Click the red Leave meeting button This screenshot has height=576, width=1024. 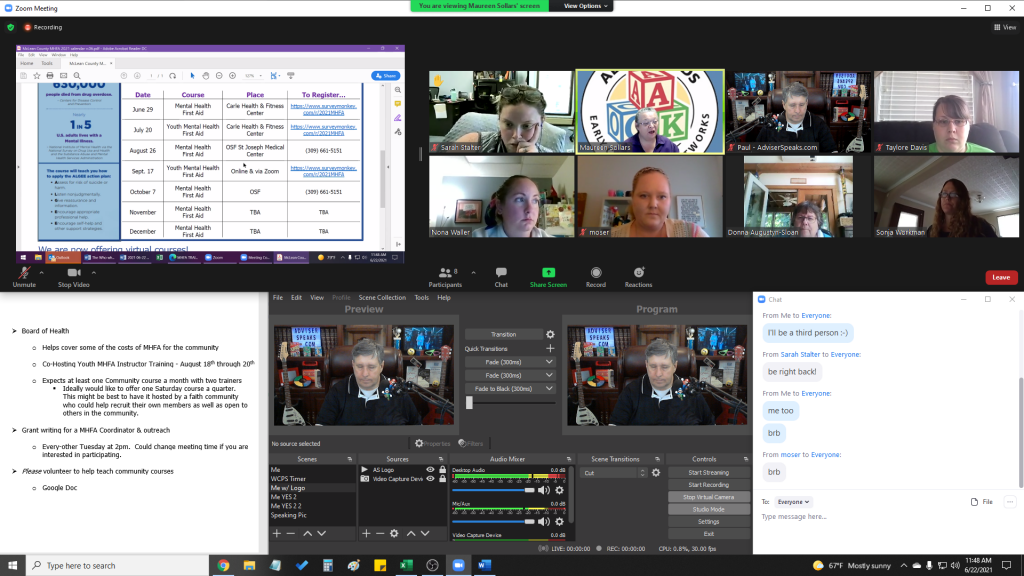pos(1001,277)
